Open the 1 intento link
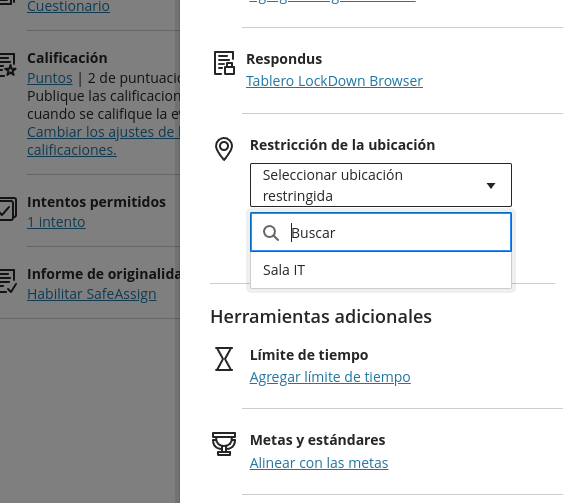This screenshot has width=582, height=503. (56, 222)
